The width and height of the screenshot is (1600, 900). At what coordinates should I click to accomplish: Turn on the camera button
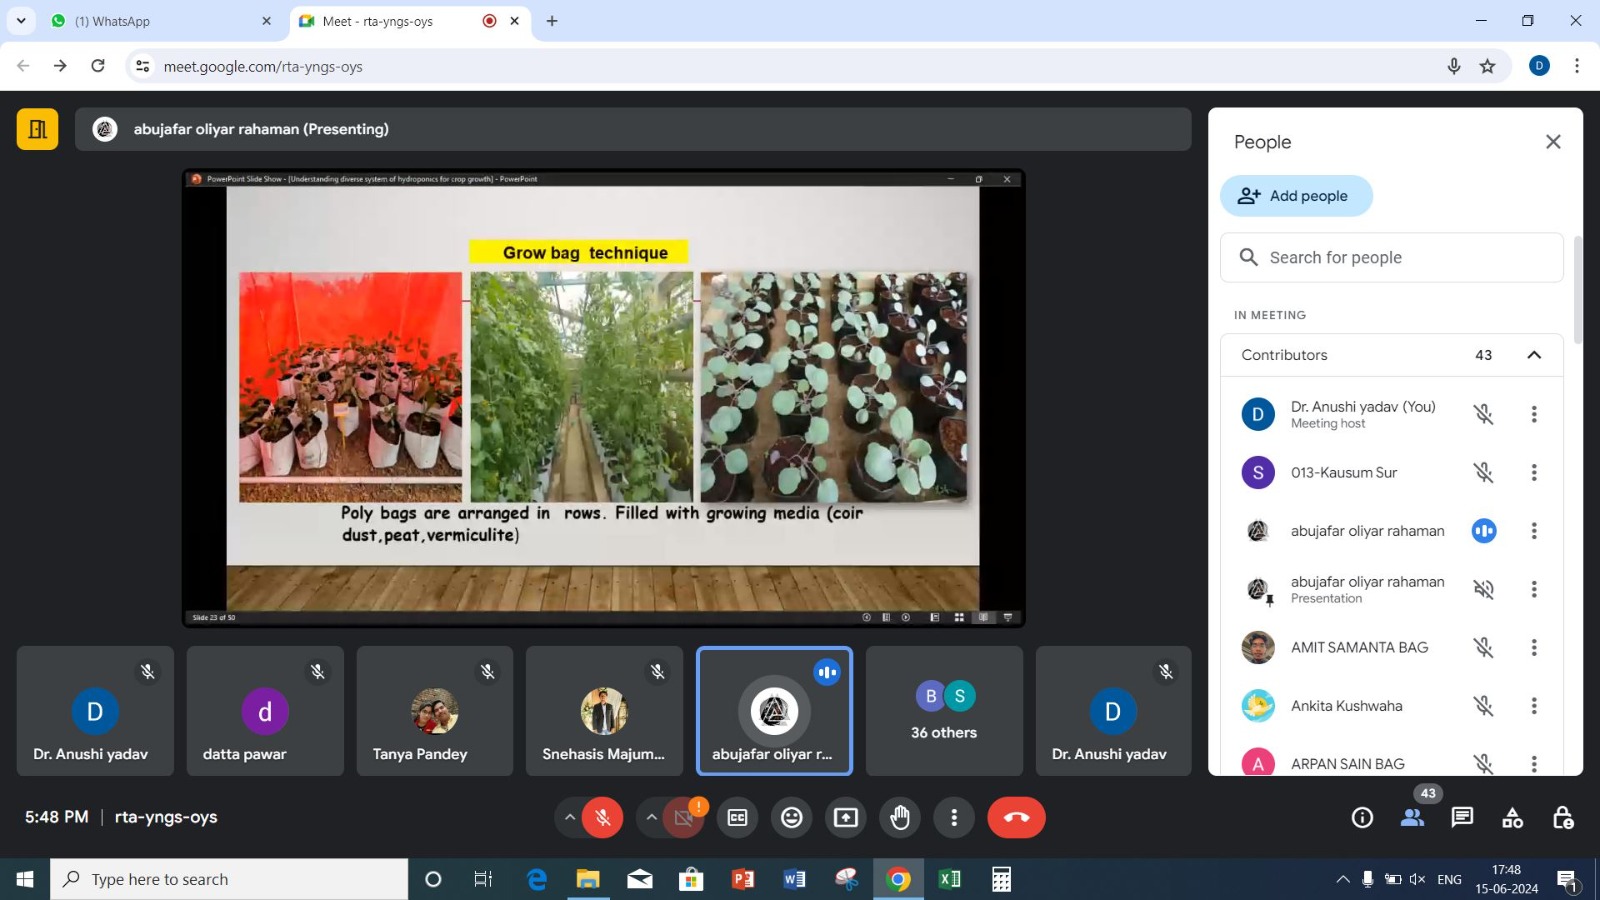[684, 818]
